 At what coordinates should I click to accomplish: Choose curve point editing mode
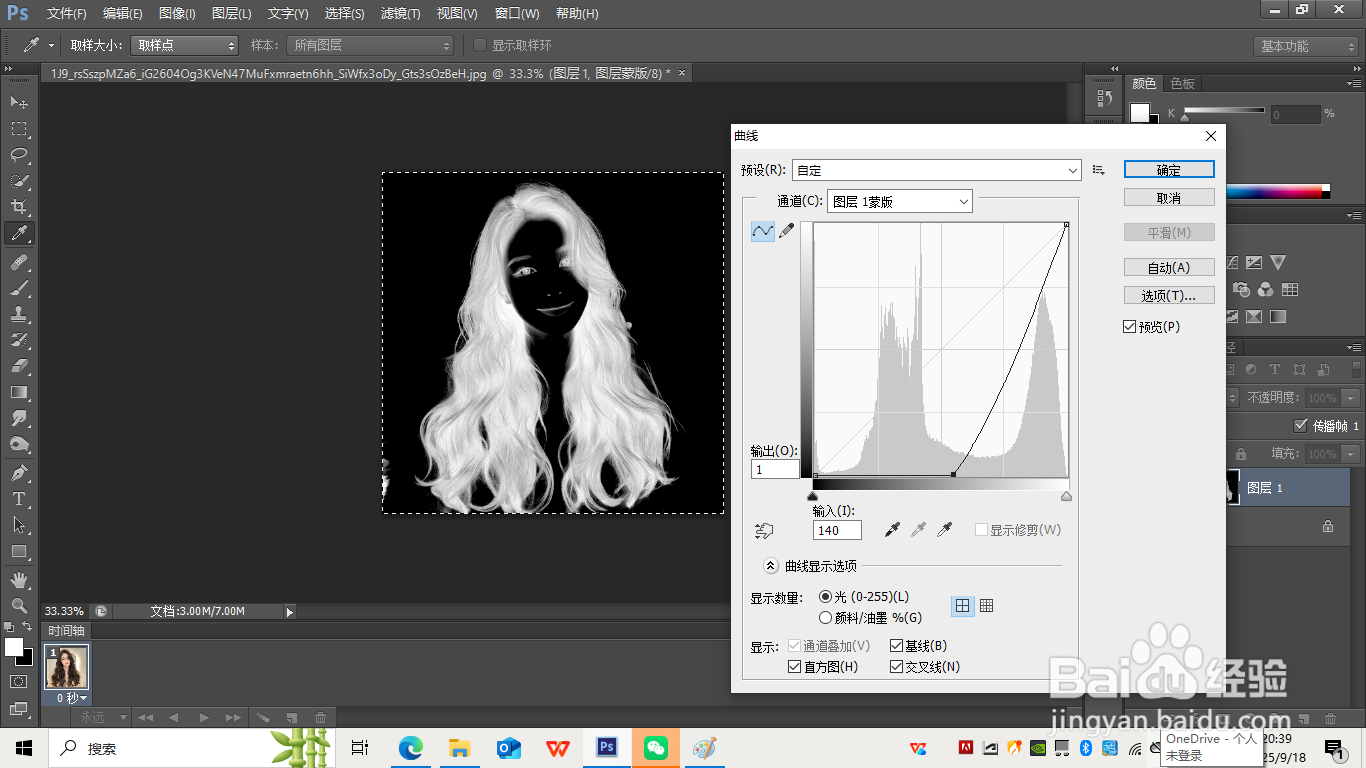763,231
